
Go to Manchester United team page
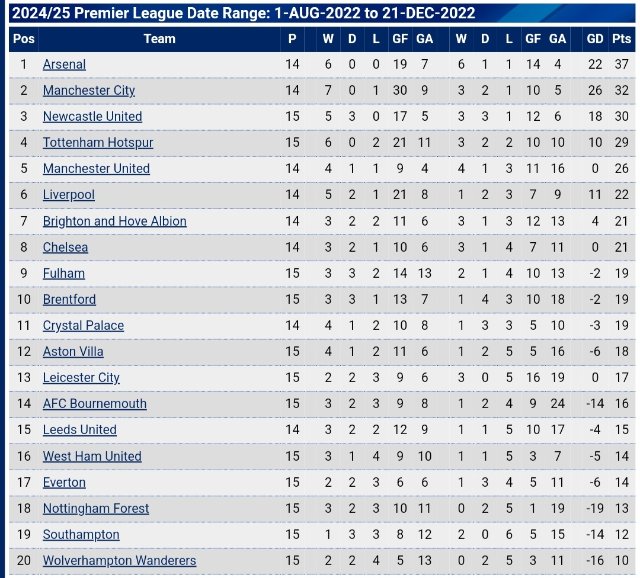click(96, 169)
